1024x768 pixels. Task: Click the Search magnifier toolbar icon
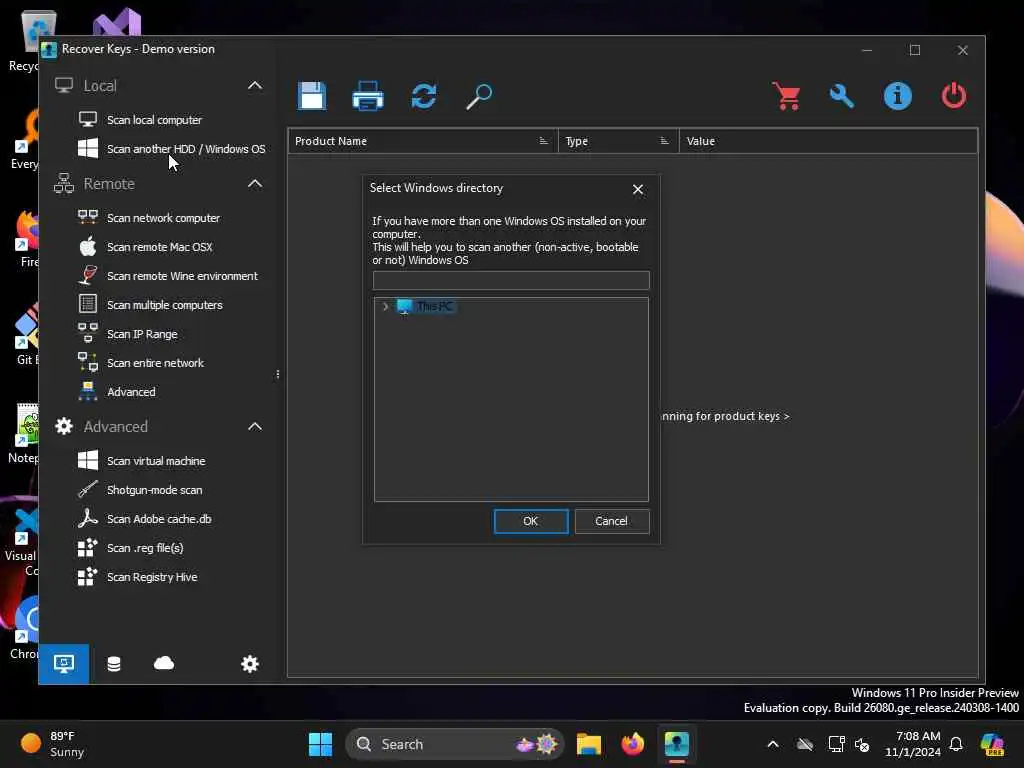tap(479, 96)
